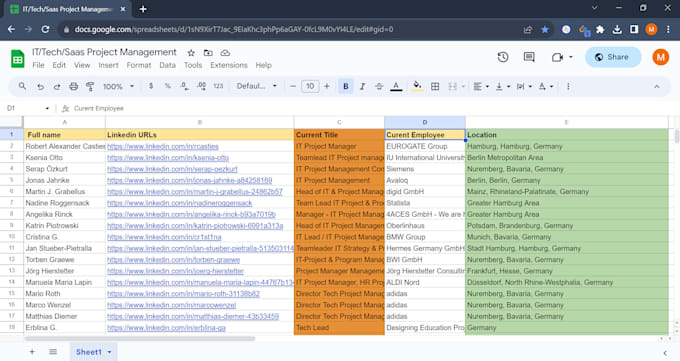Open version history clock icon
The height and width of the screenshot is (361, 680).
503,57
